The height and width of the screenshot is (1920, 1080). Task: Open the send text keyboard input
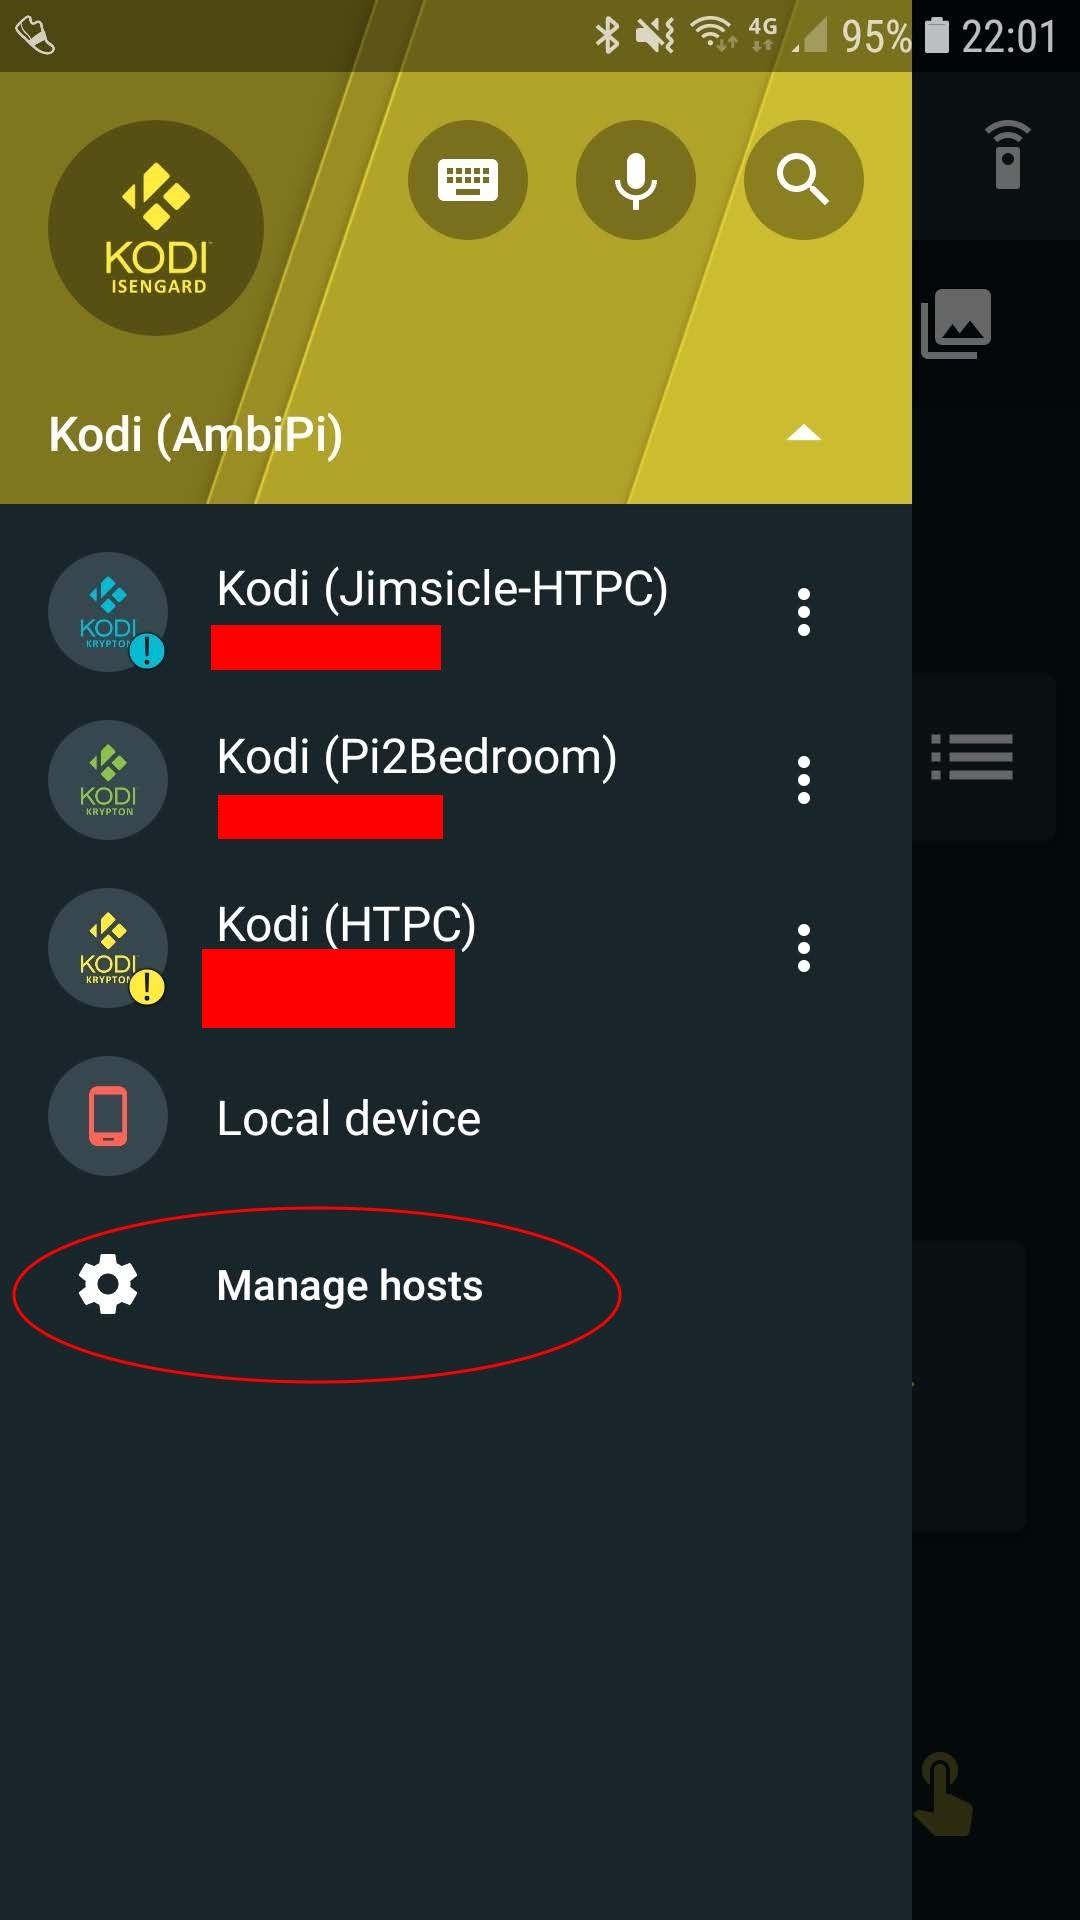pos(468,178)
